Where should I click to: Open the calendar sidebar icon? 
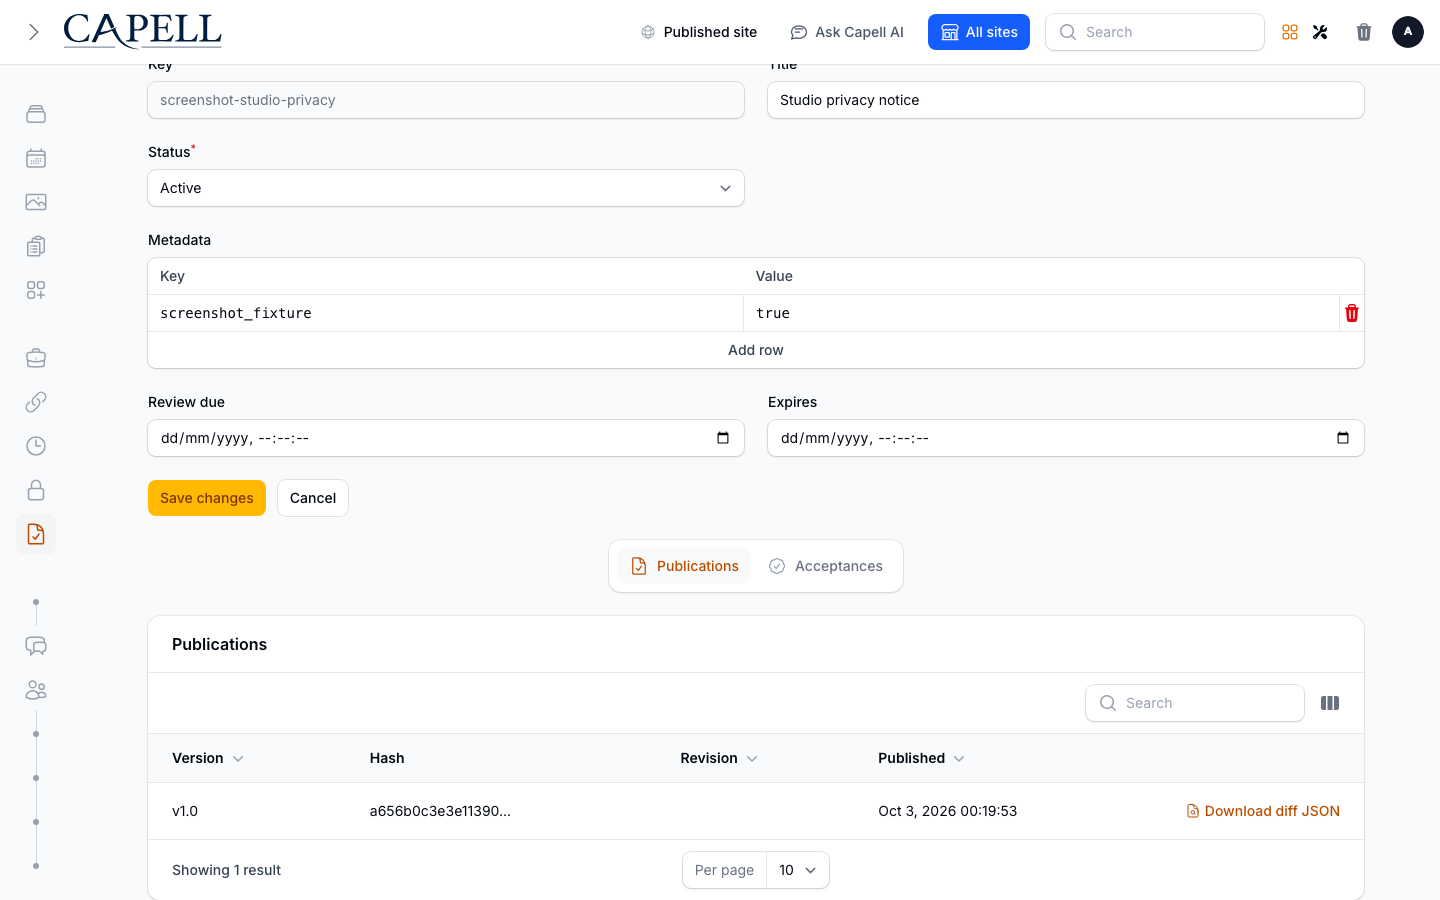[x=36, y=158]
